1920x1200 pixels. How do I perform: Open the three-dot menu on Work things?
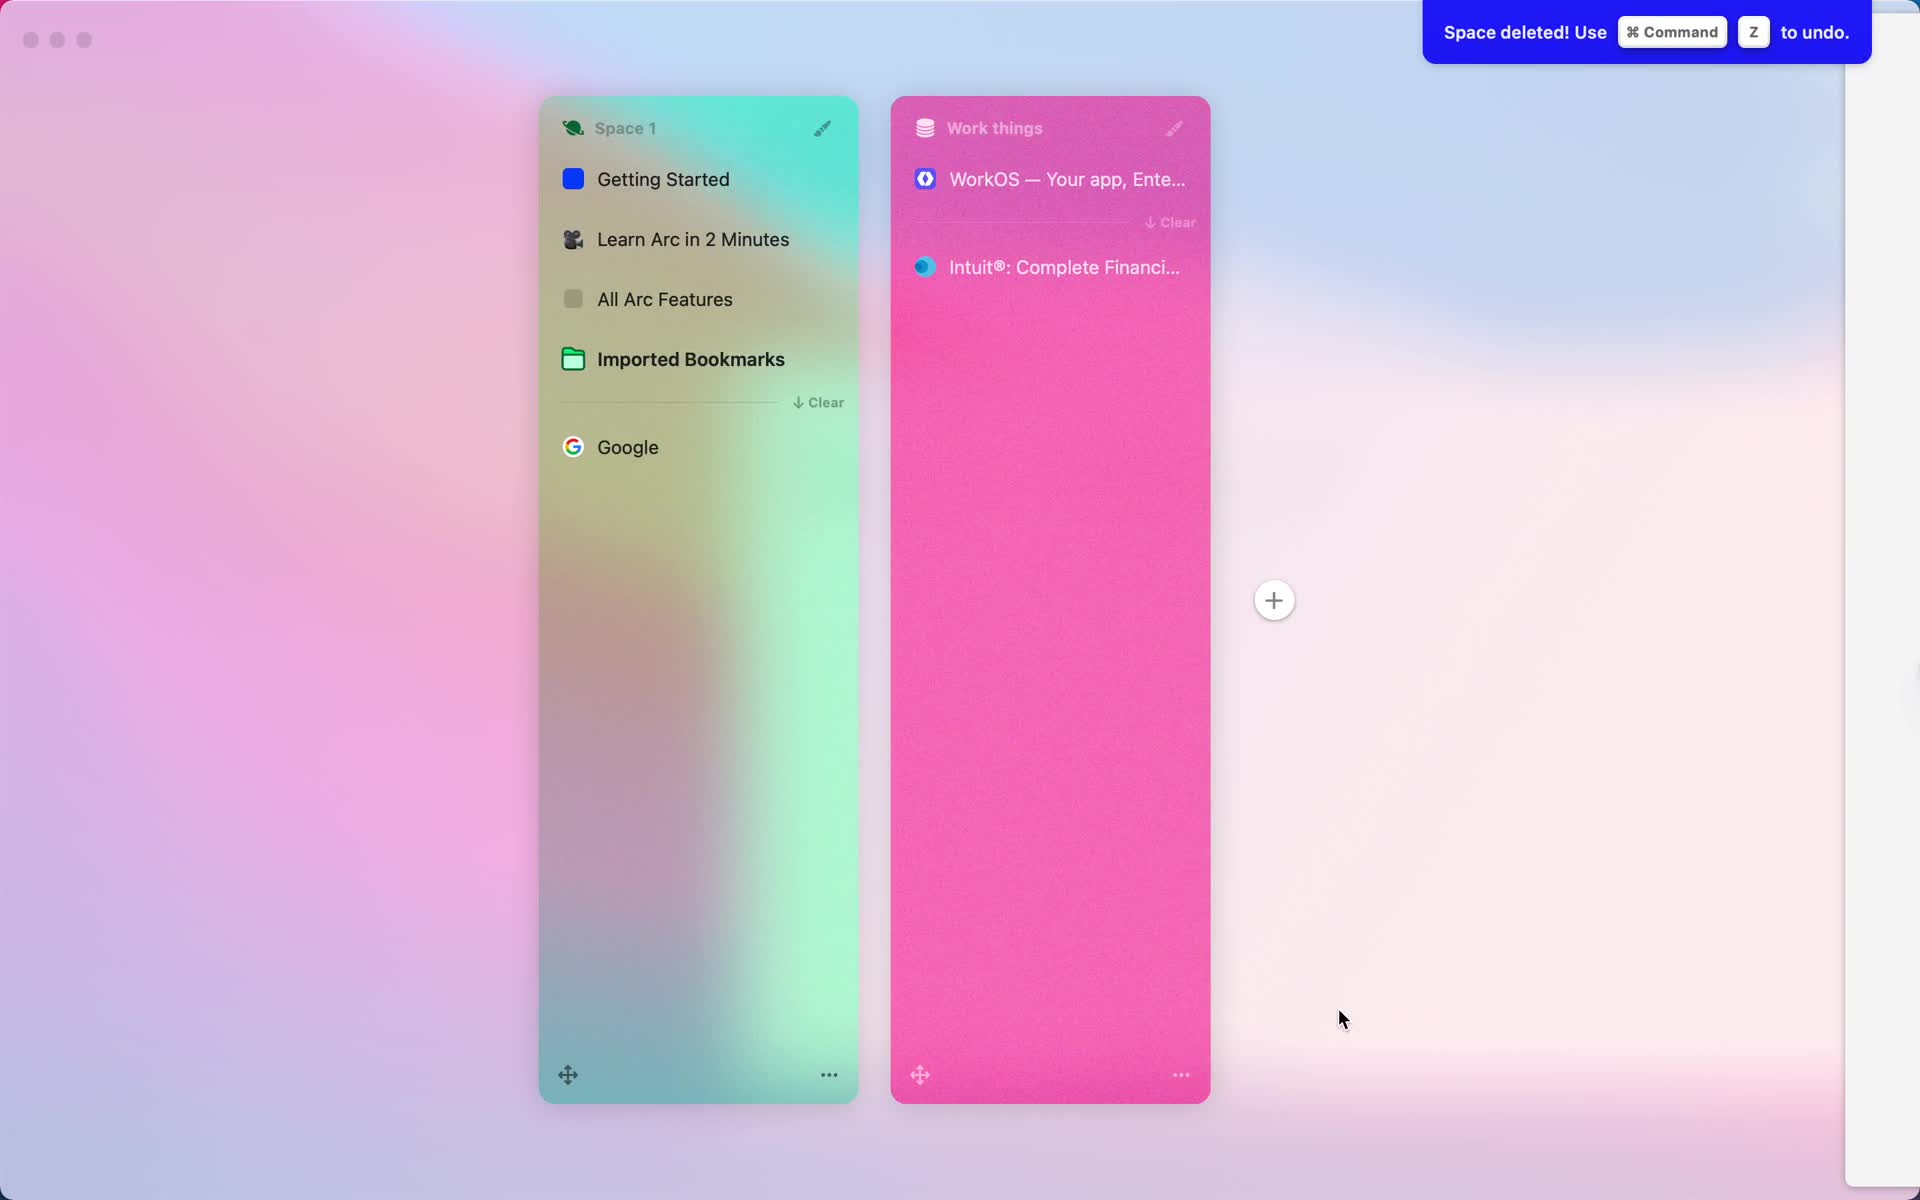point(1180,1074)
